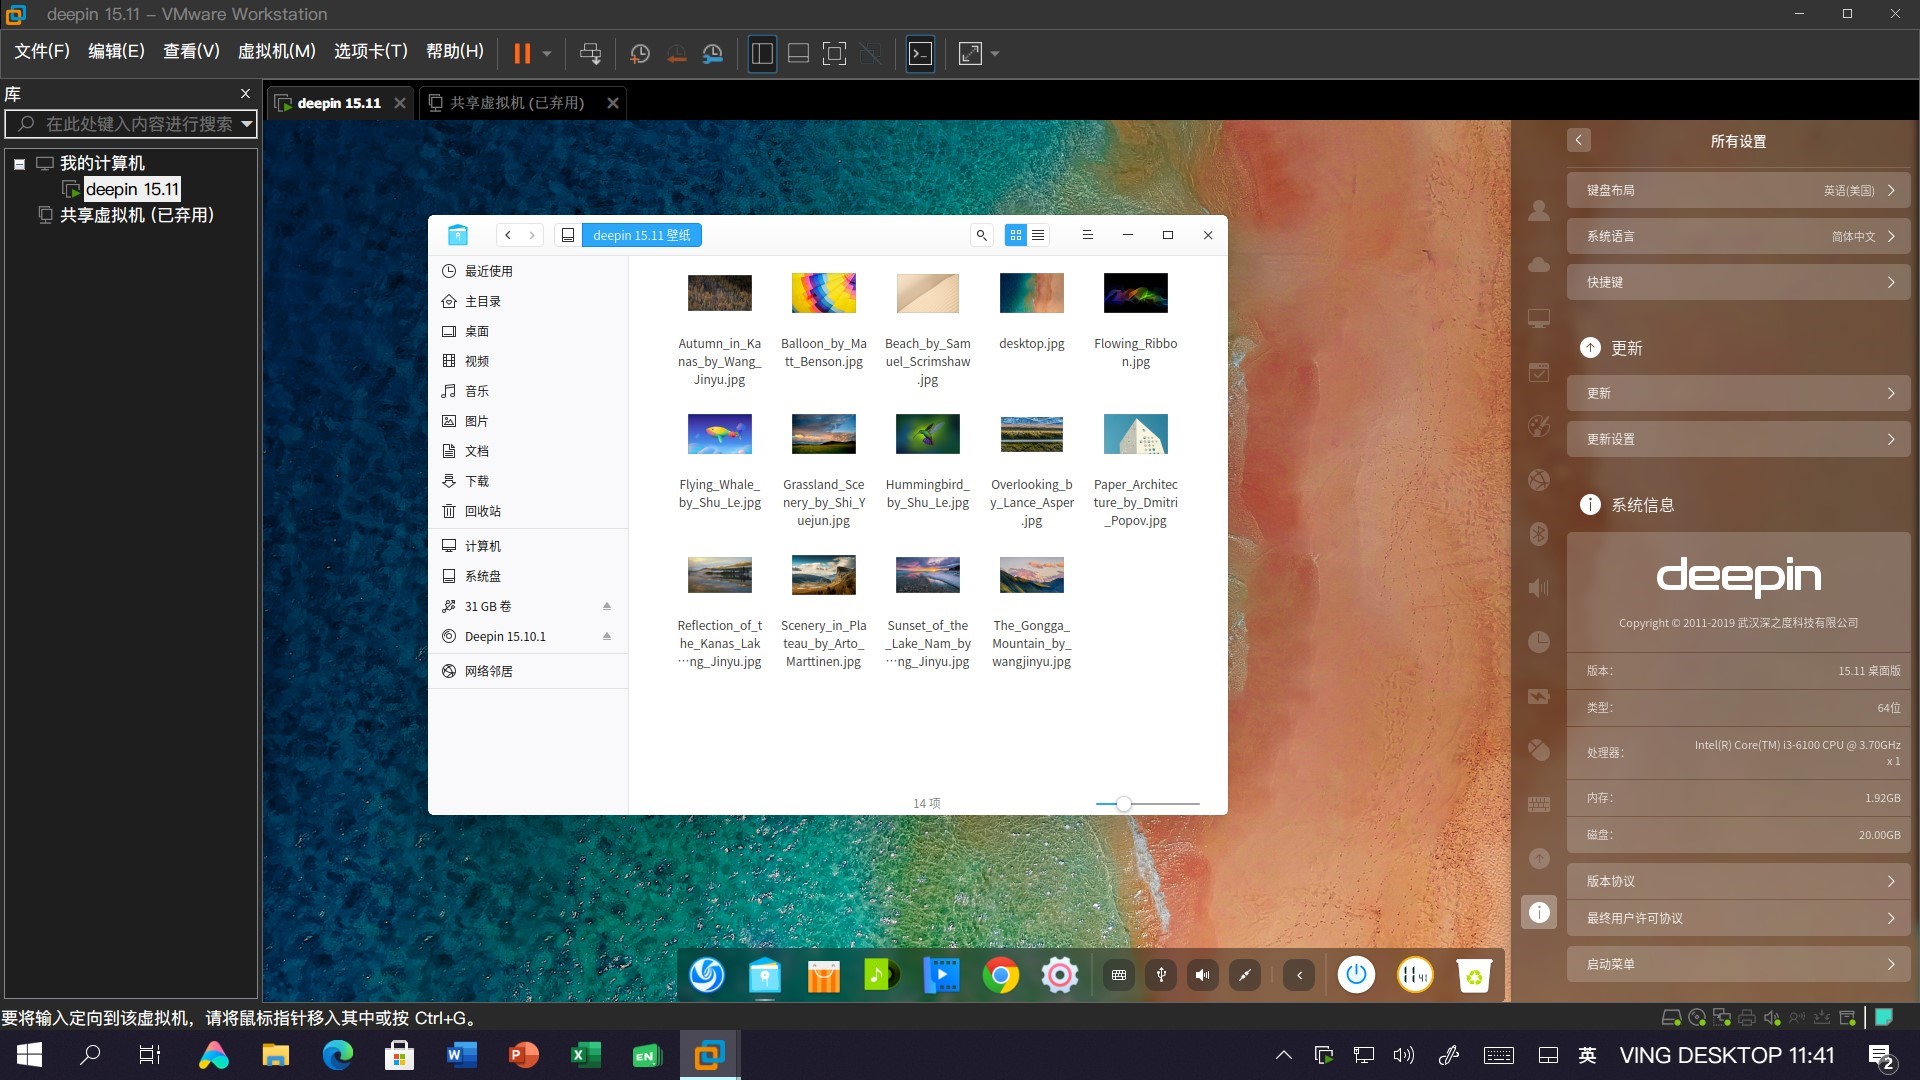Screen dimensions: 1920x1080
Task: Click the file manager search magnifier icon
Action: pyautogui.click(x=981, y=235)
